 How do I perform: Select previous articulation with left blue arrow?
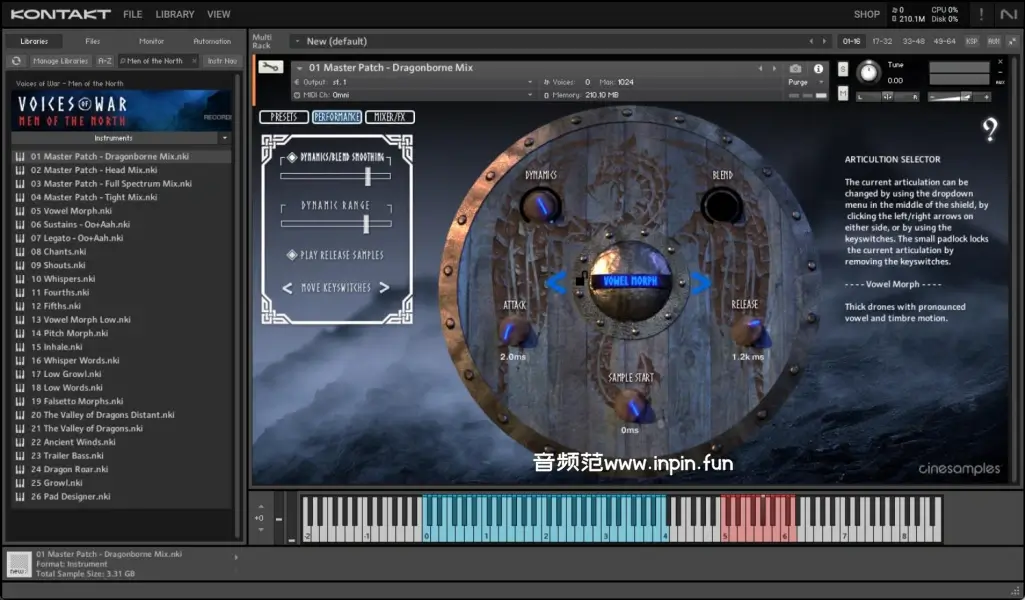tap(556, 283)
